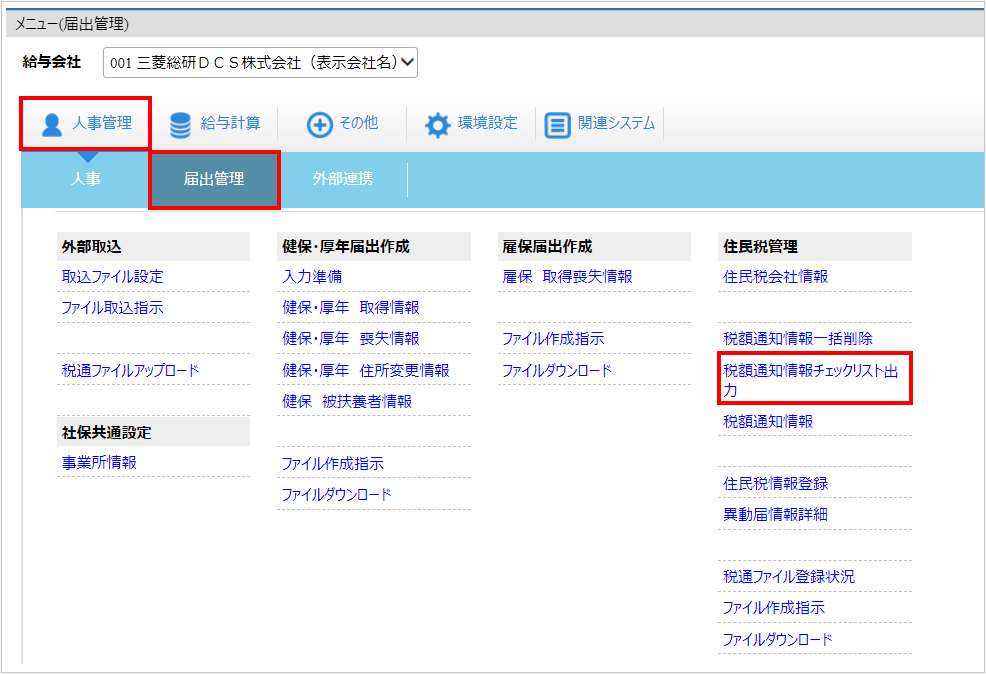Open 住民税会社情報 link
Viewport: 986px width, 674px height.
(775, 277)
